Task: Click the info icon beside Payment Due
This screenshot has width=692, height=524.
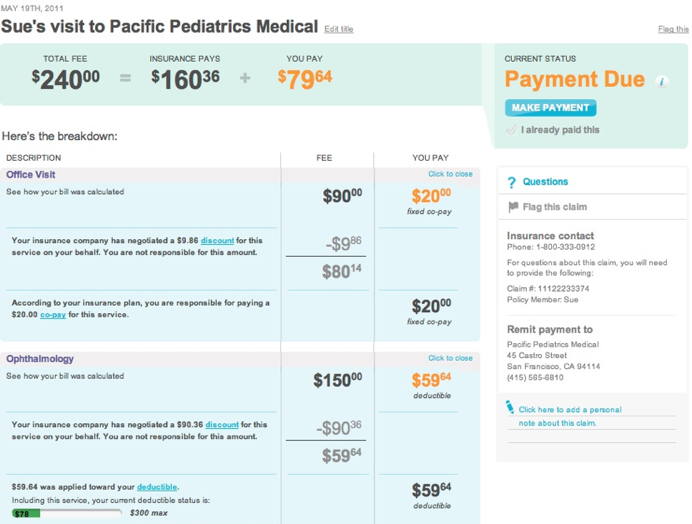Action: [662, 82]
